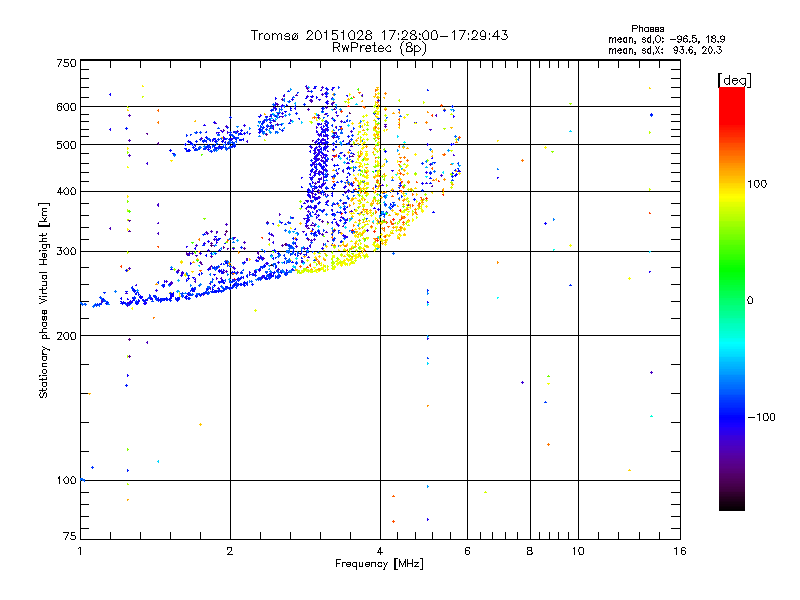Click the colorbar tick label "0"

click(750, 300)
